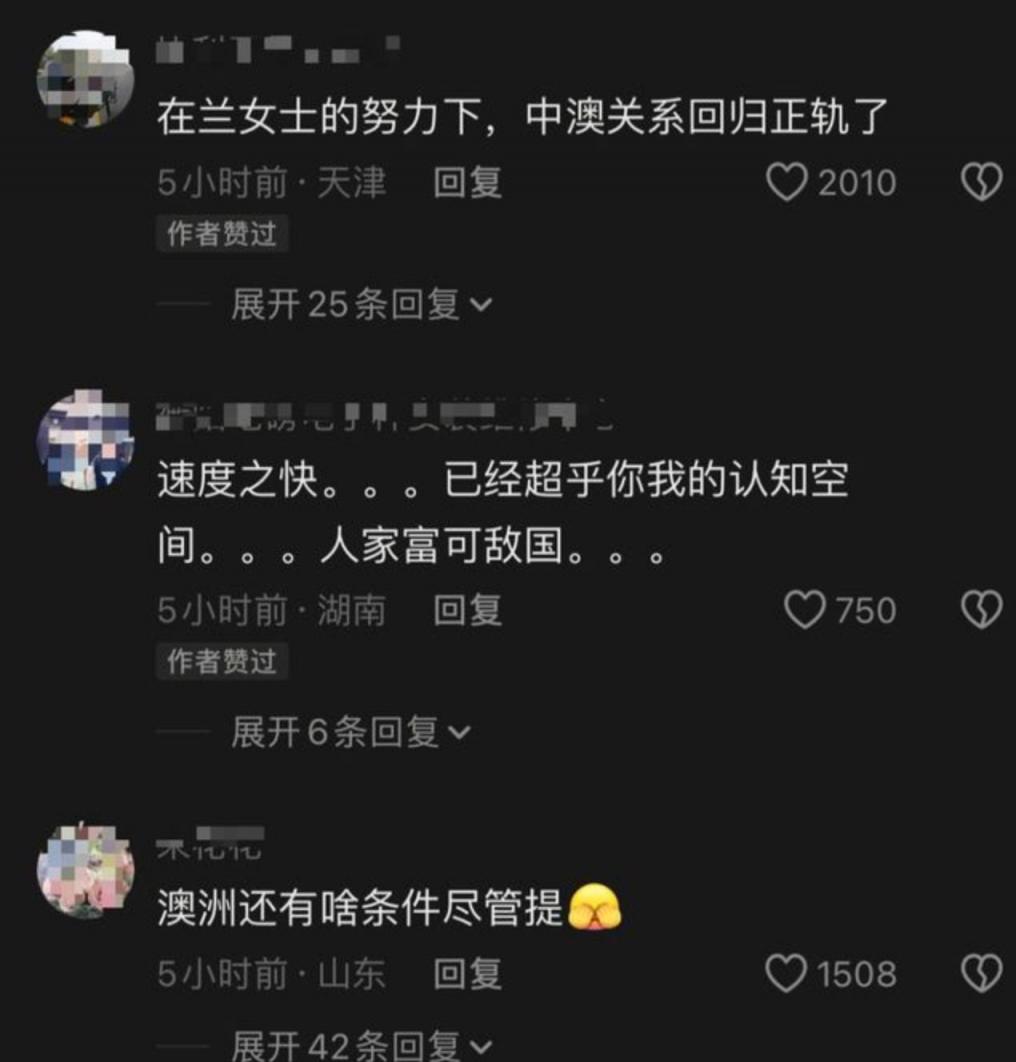Like the comment from 天津 with 2010 likes
Image resolution: width=1016 pixels, height=1062 pixels.
(786, 182)
